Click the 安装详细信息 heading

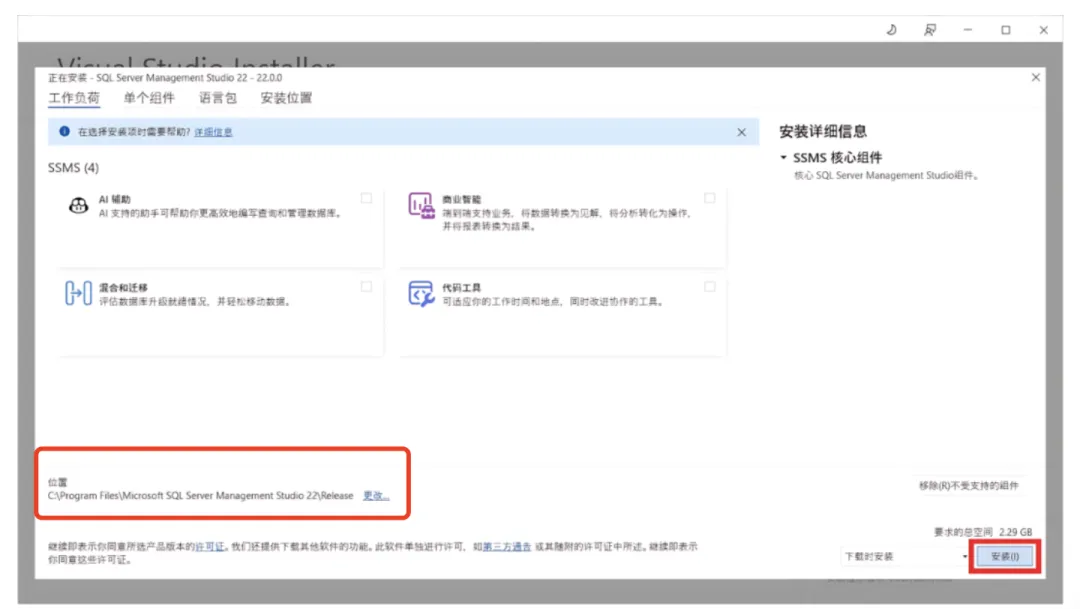pyautogui.click(x=822, y=131)
